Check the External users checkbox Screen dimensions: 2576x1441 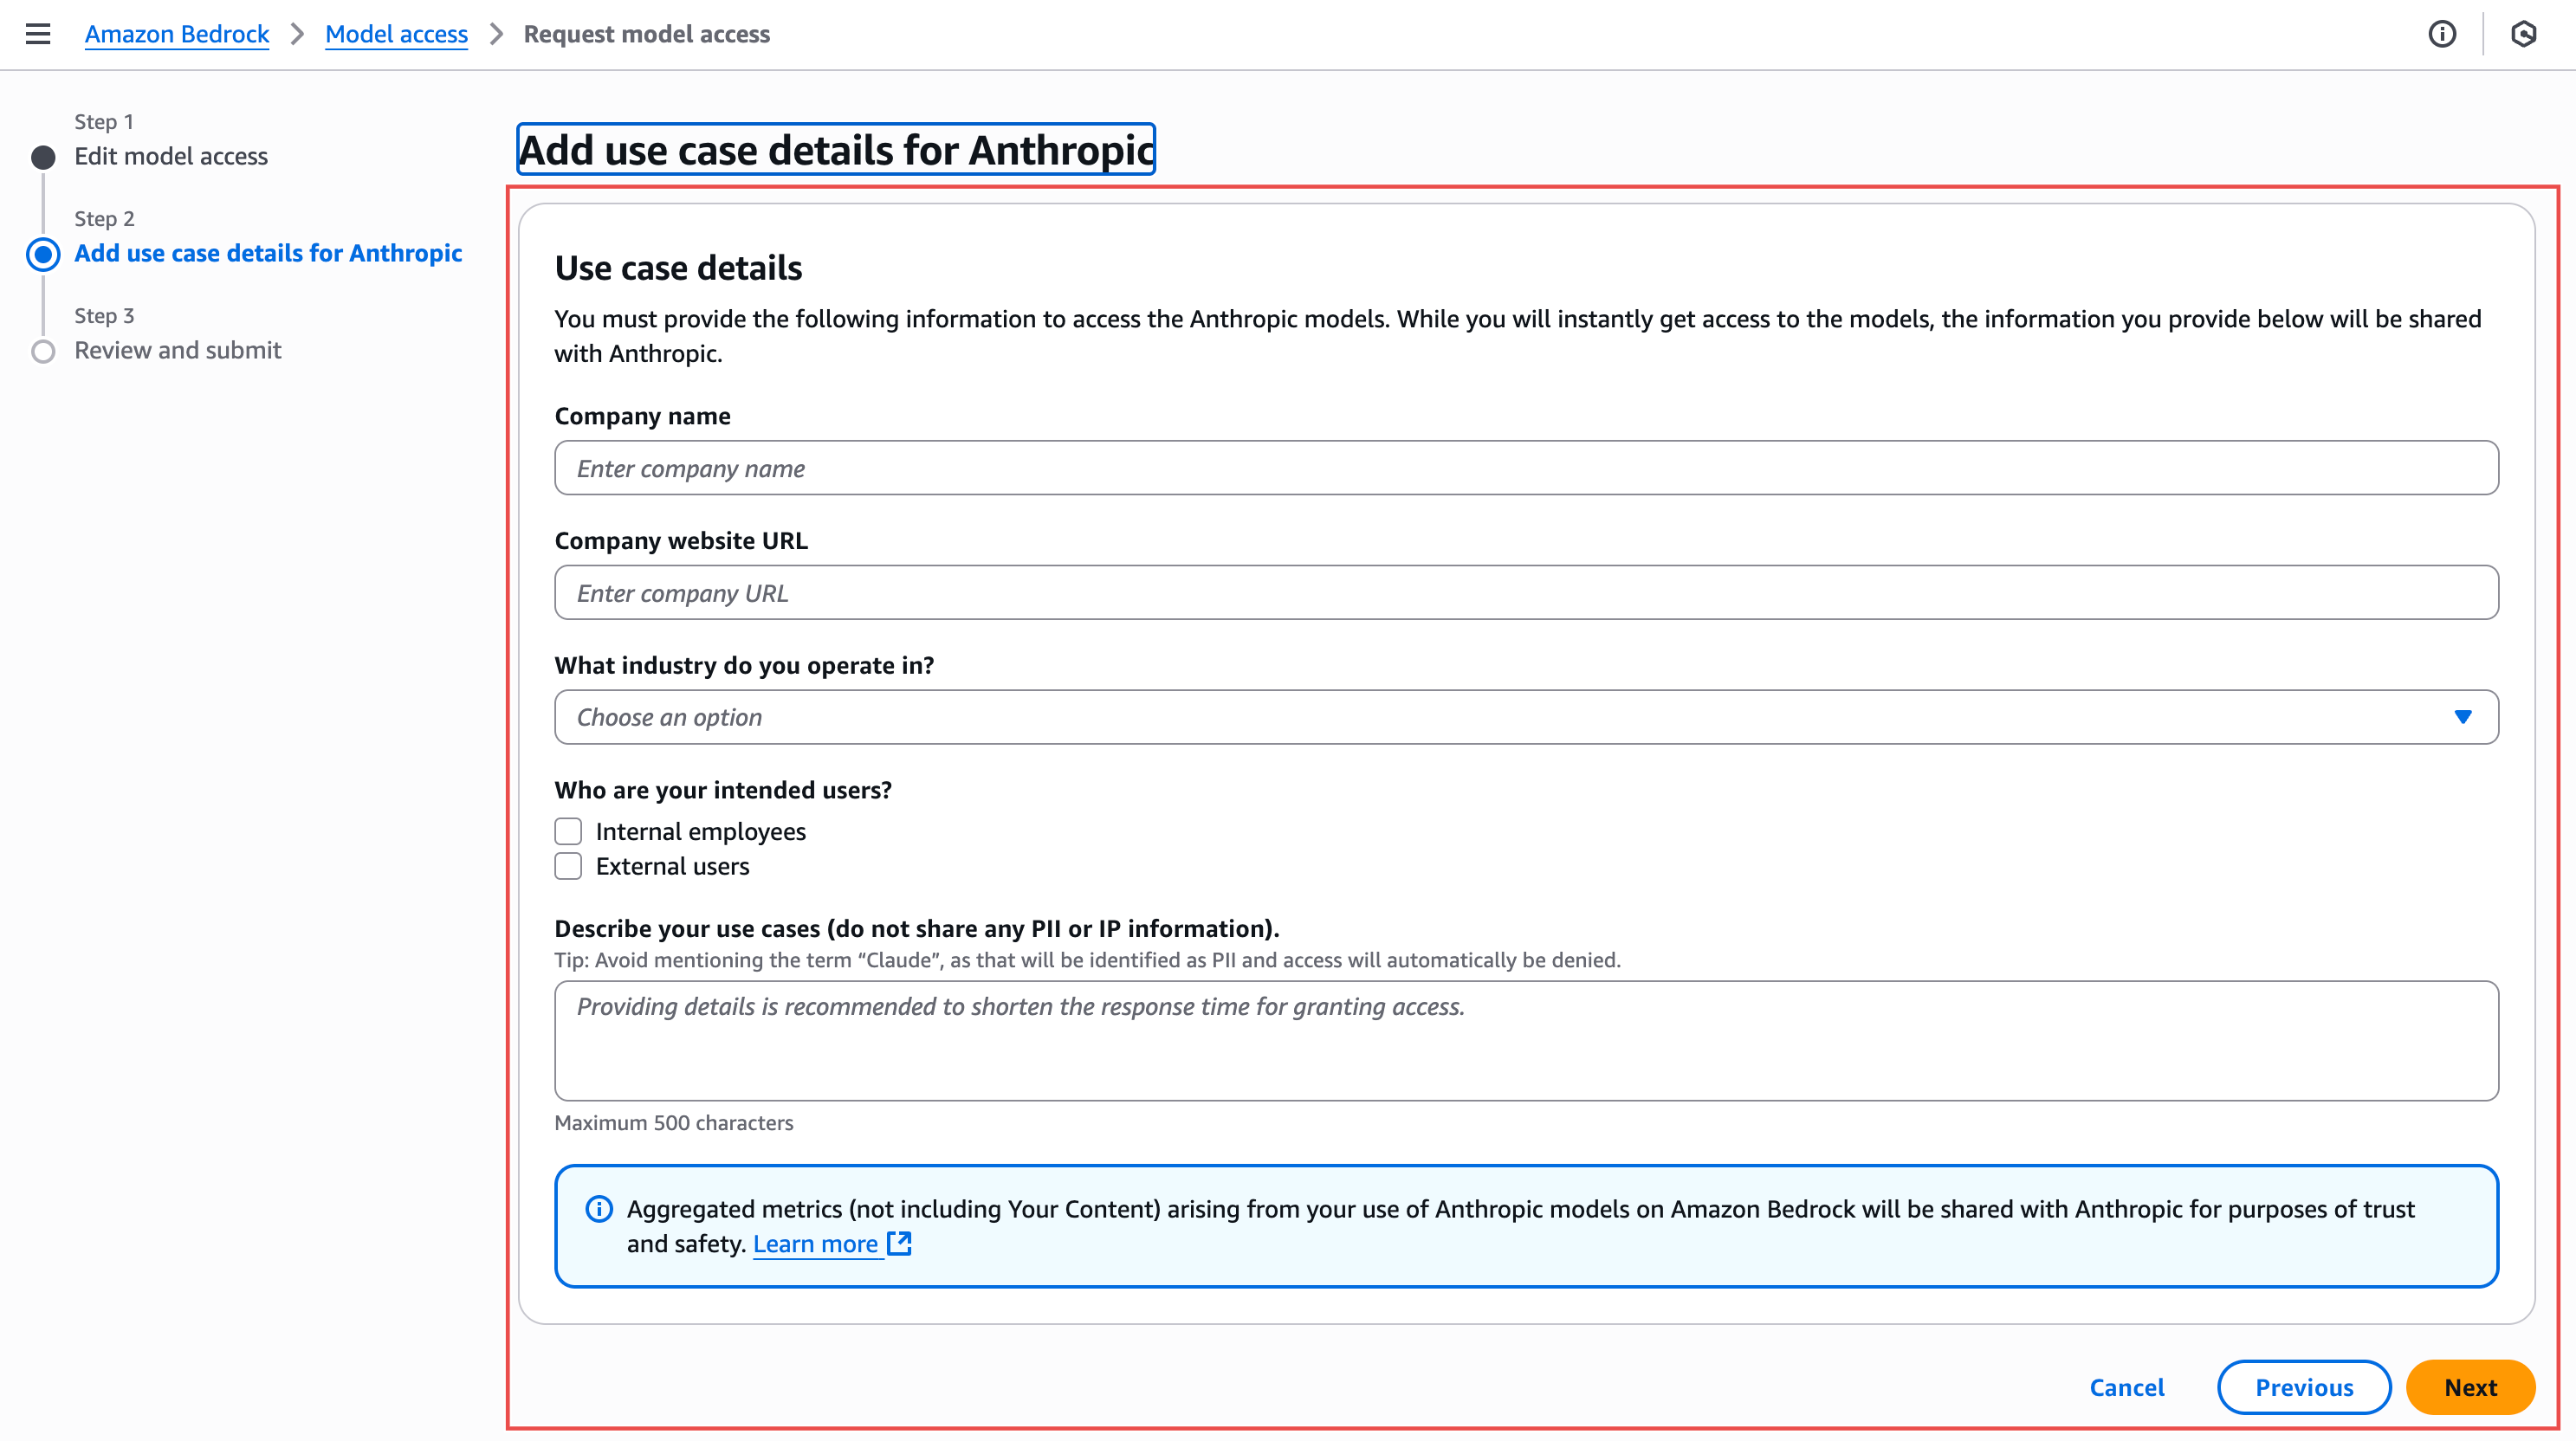[568, 866]
